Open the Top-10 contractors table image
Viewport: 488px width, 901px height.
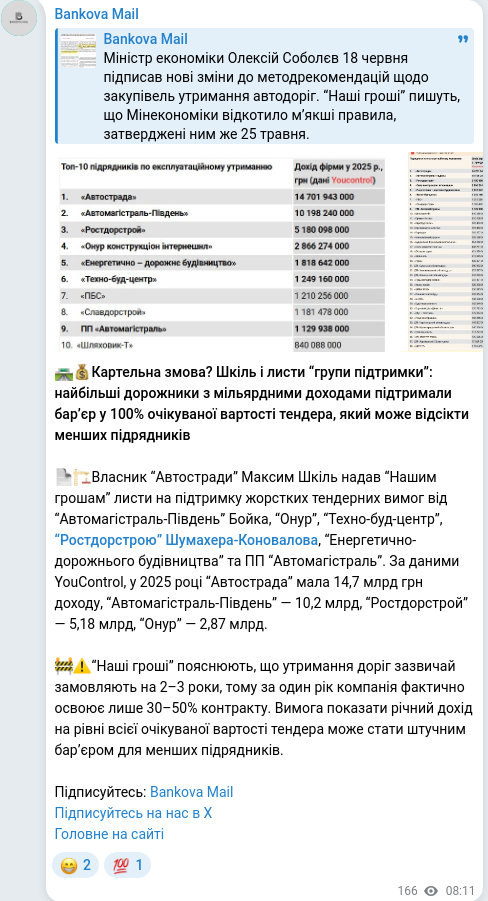click(x=222, y=252)
